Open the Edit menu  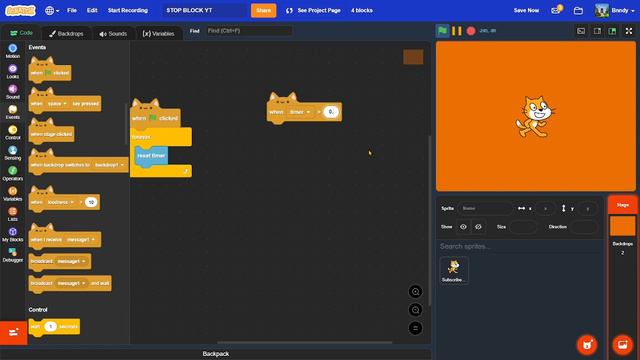pyautogui.click(x=92, y=10)
